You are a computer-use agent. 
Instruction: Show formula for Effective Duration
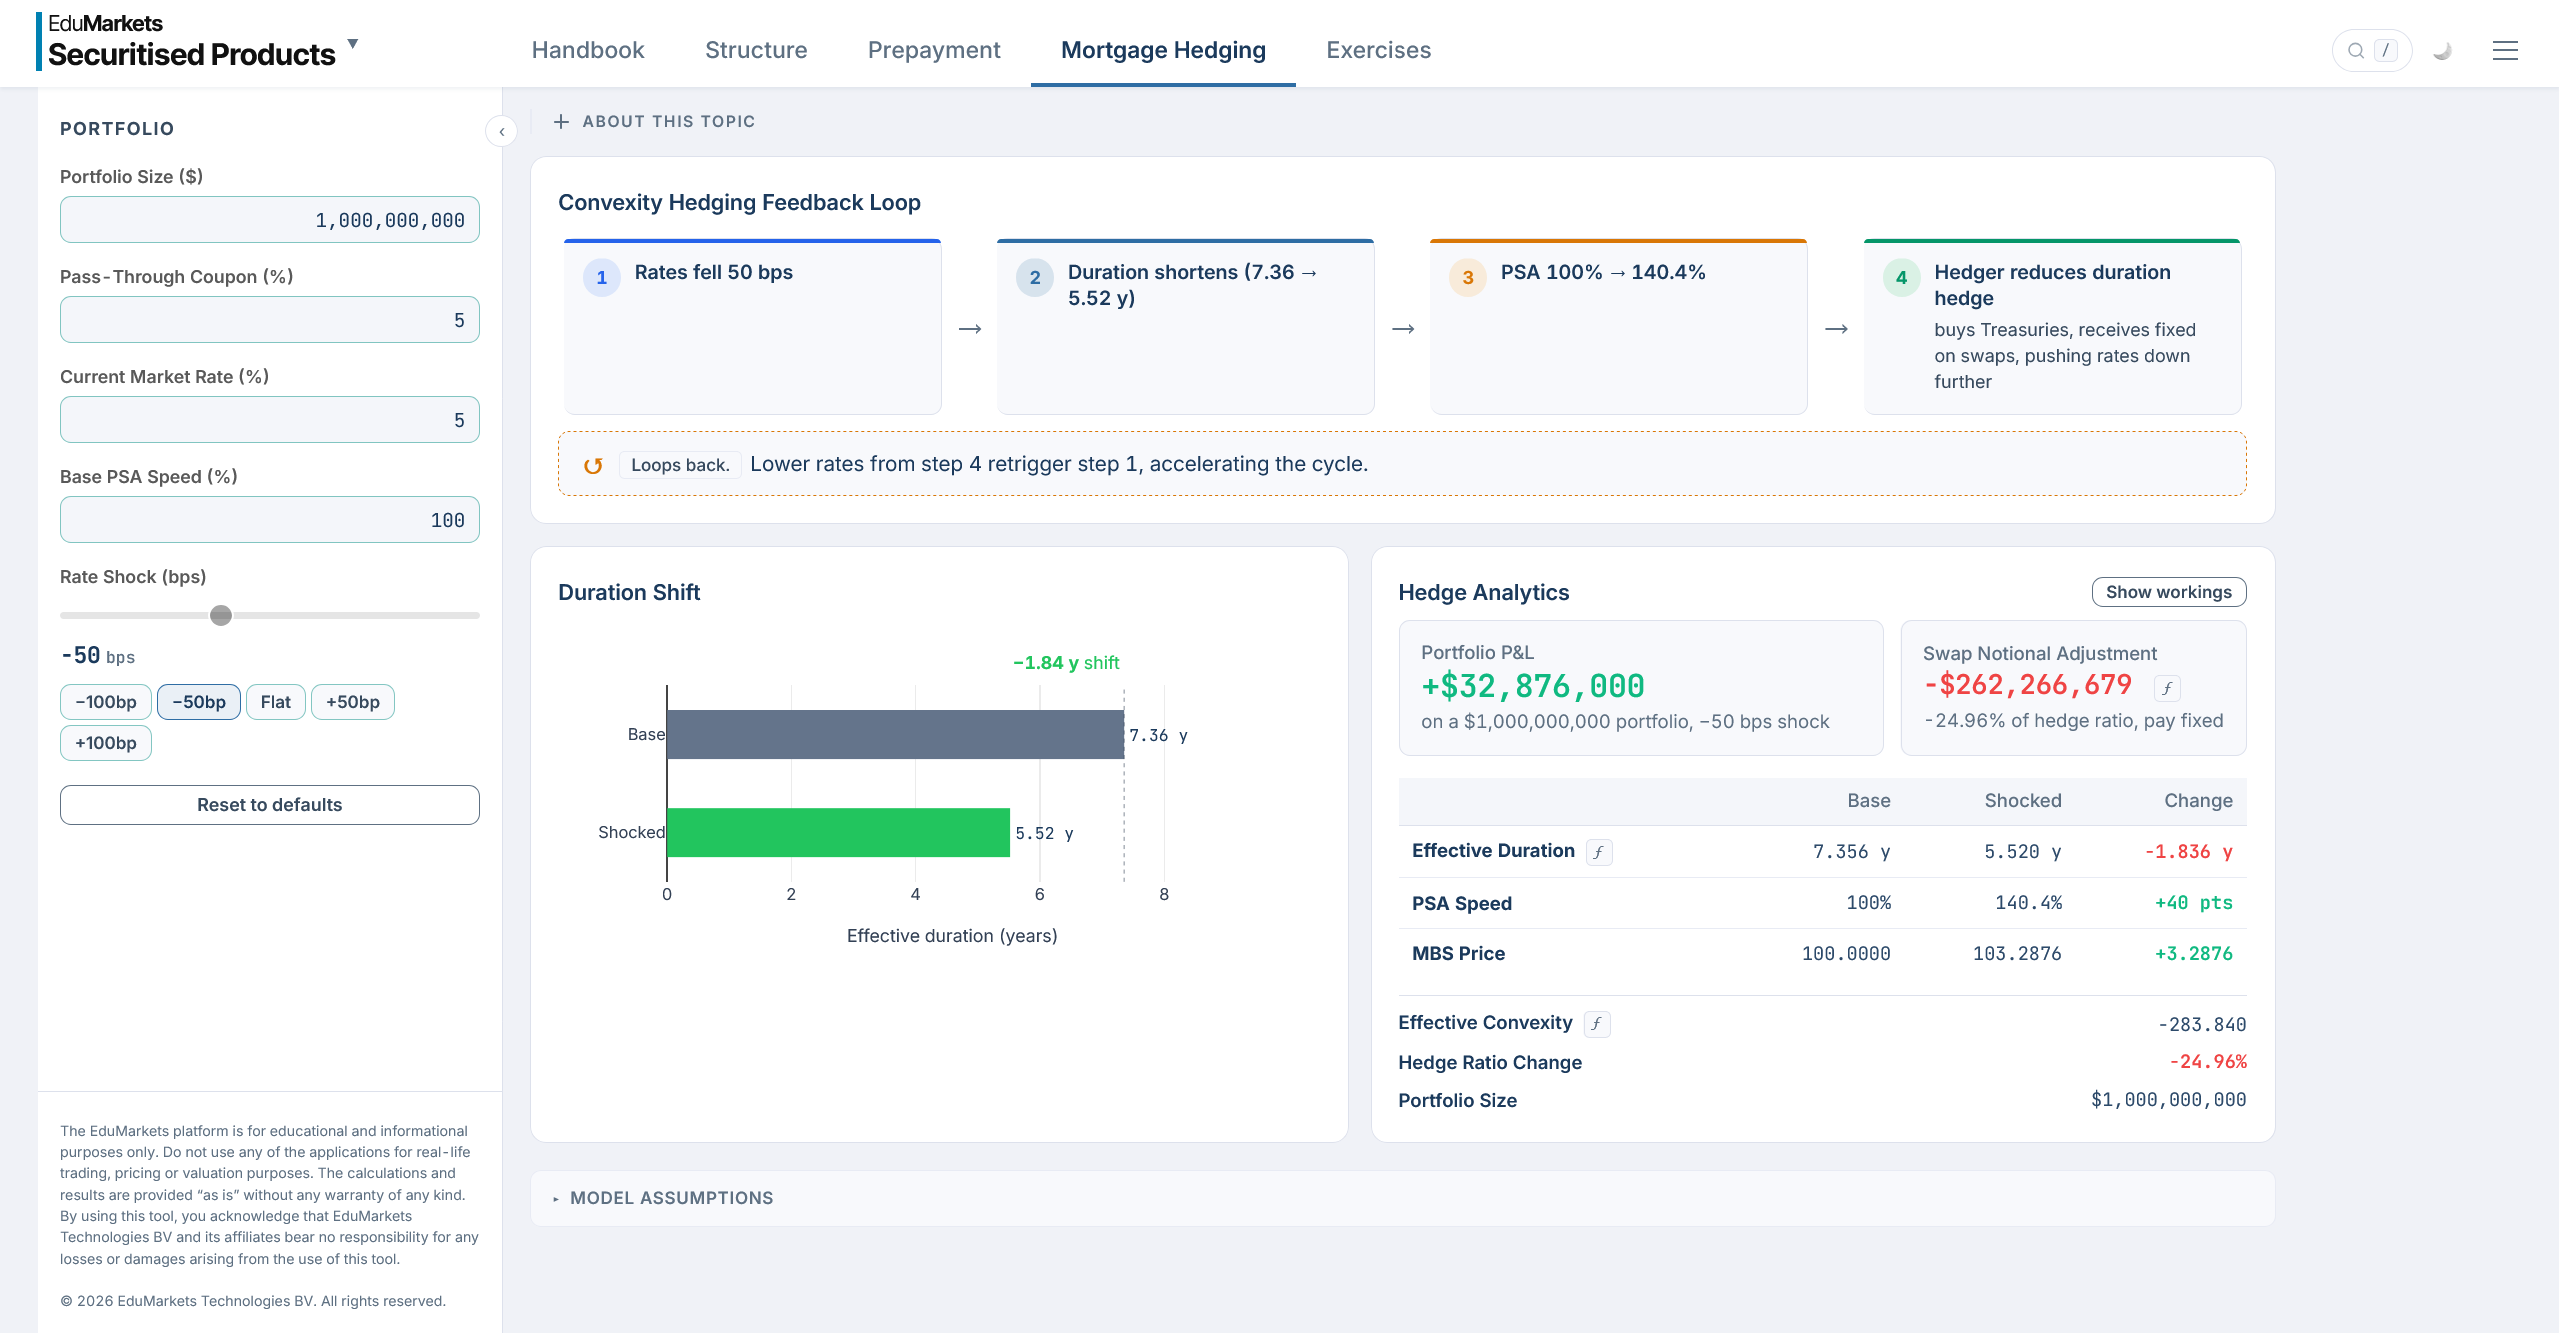click(x=1599, y=852)
